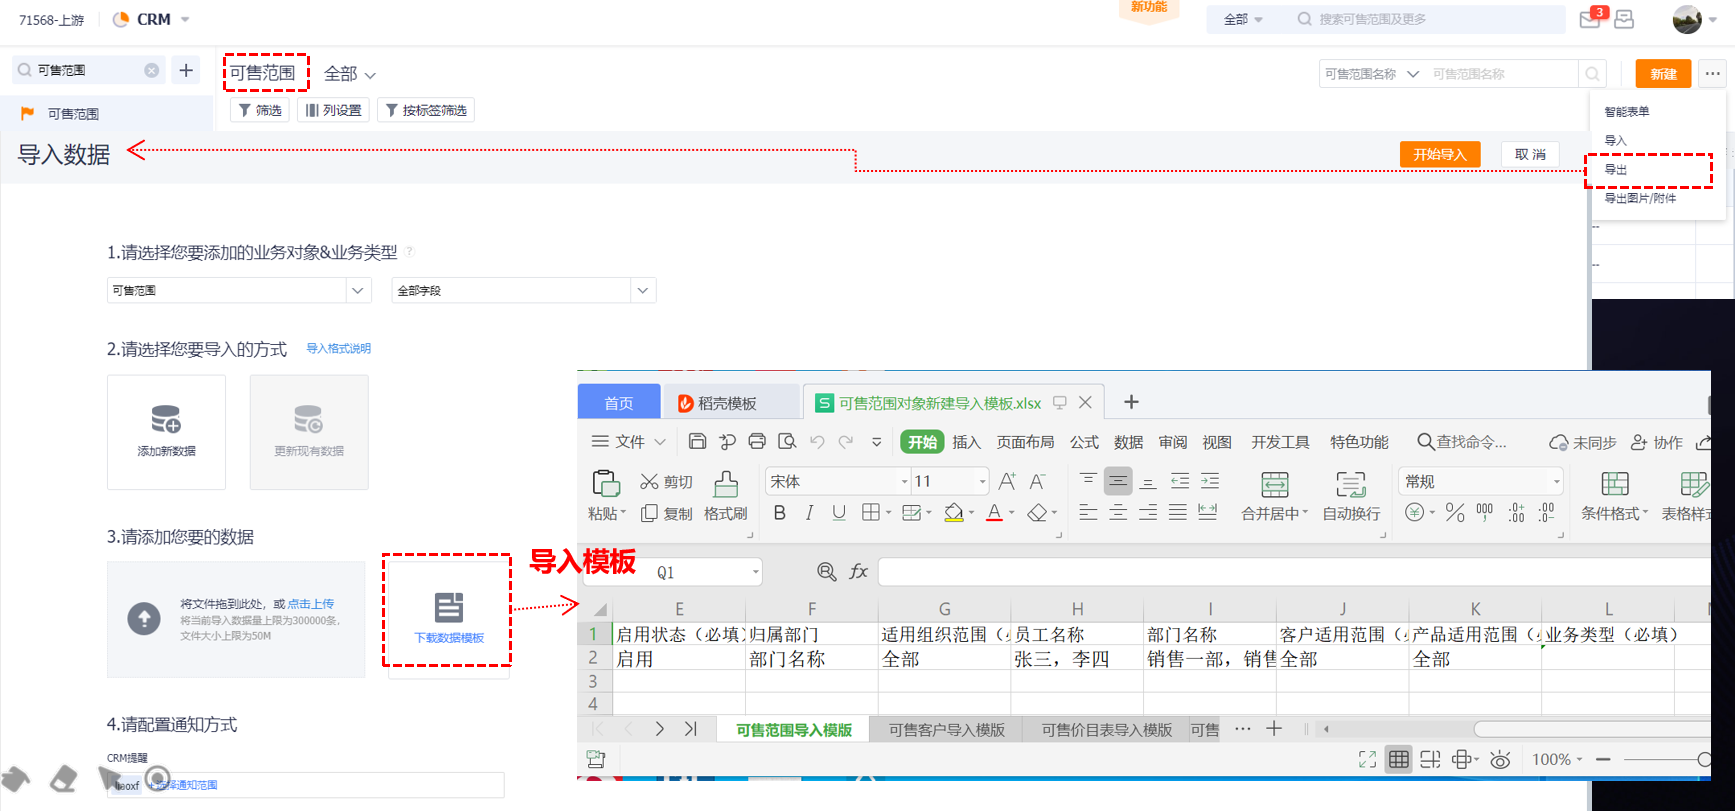Open the 导入格式说明 link
This screenshot has width=1735, height=811.
pos(338,349)
